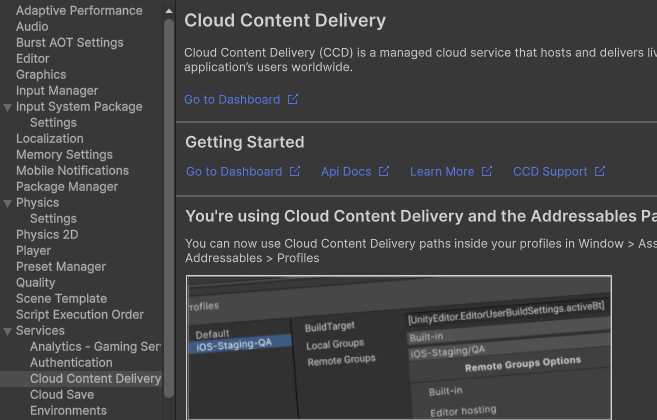Viewport: 657px width, 420px height.
Task: Open Settings under Physics
Action: coord(53,218)
